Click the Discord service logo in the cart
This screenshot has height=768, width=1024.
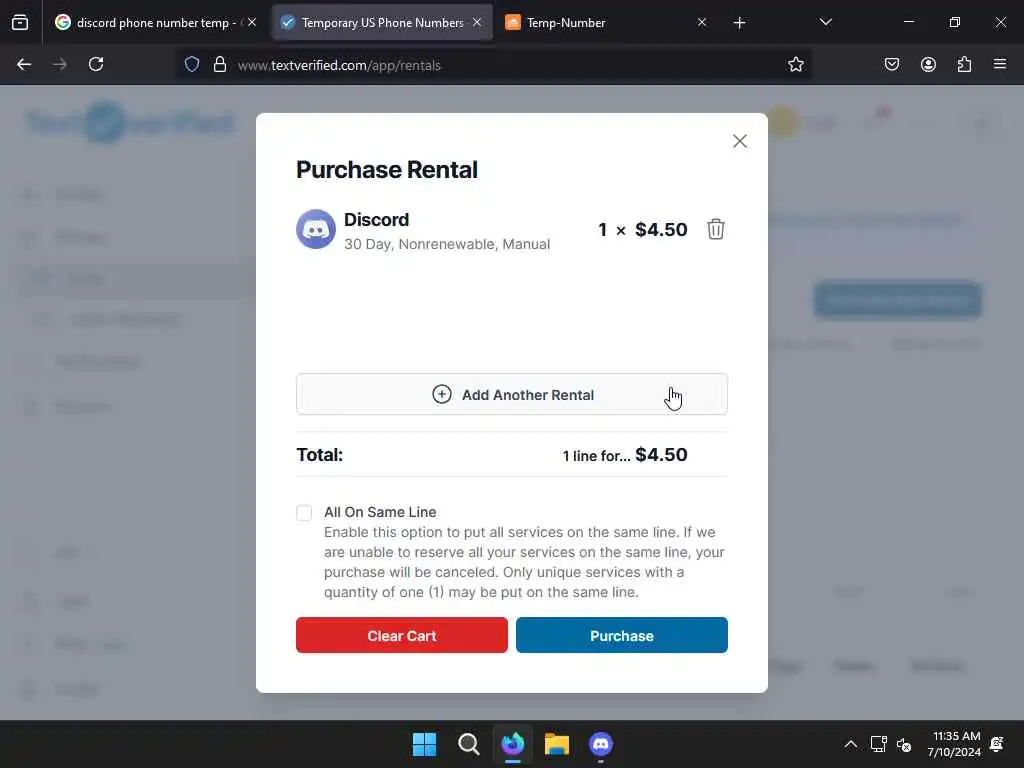(315, 229)
